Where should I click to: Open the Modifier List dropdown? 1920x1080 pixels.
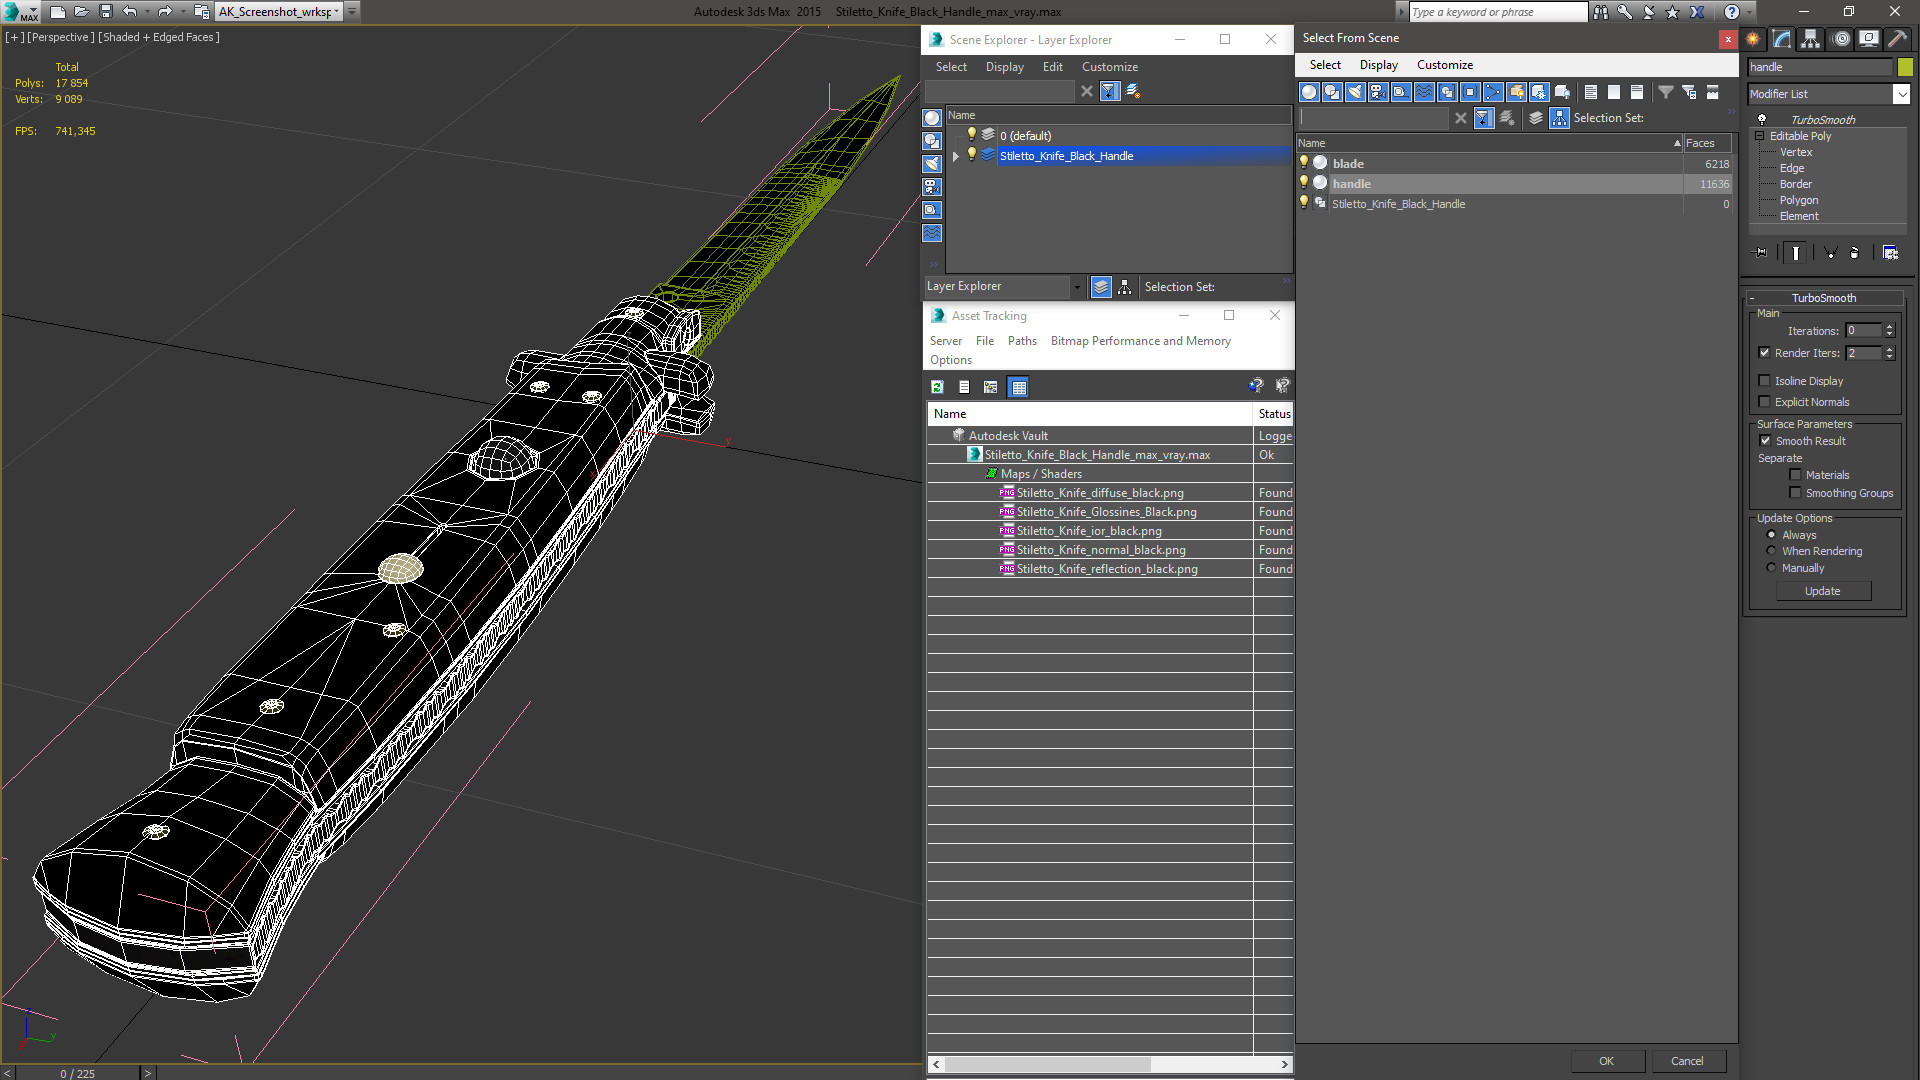(x=1901, y=94)
